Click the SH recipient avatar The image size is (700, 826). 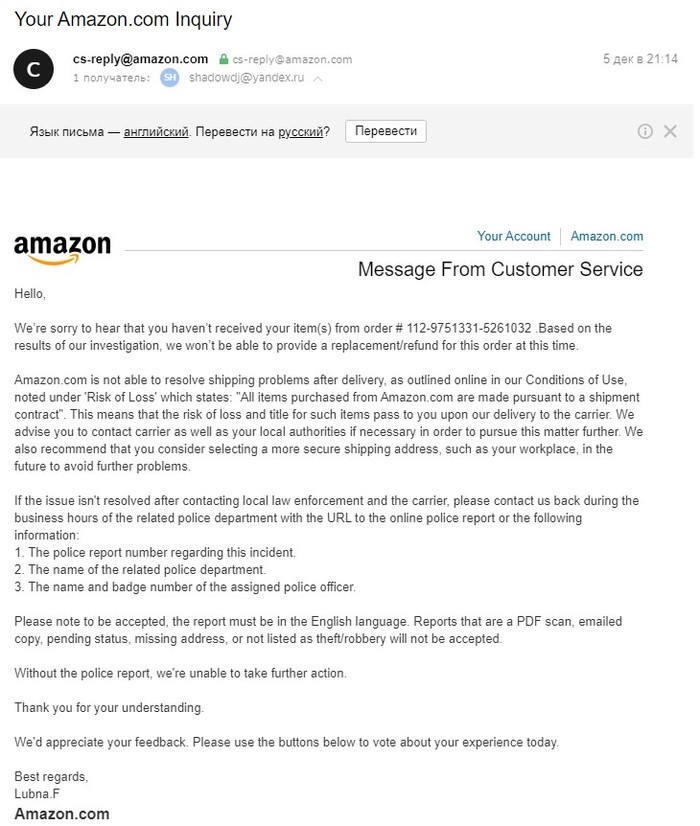(x=170, y=78)
